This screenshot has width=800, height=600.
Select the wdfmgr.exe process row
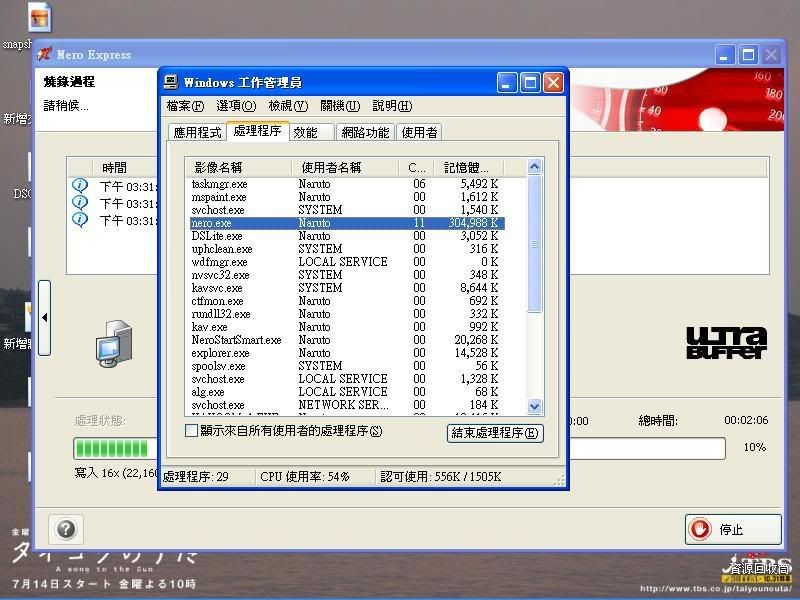tap(345, 262)
